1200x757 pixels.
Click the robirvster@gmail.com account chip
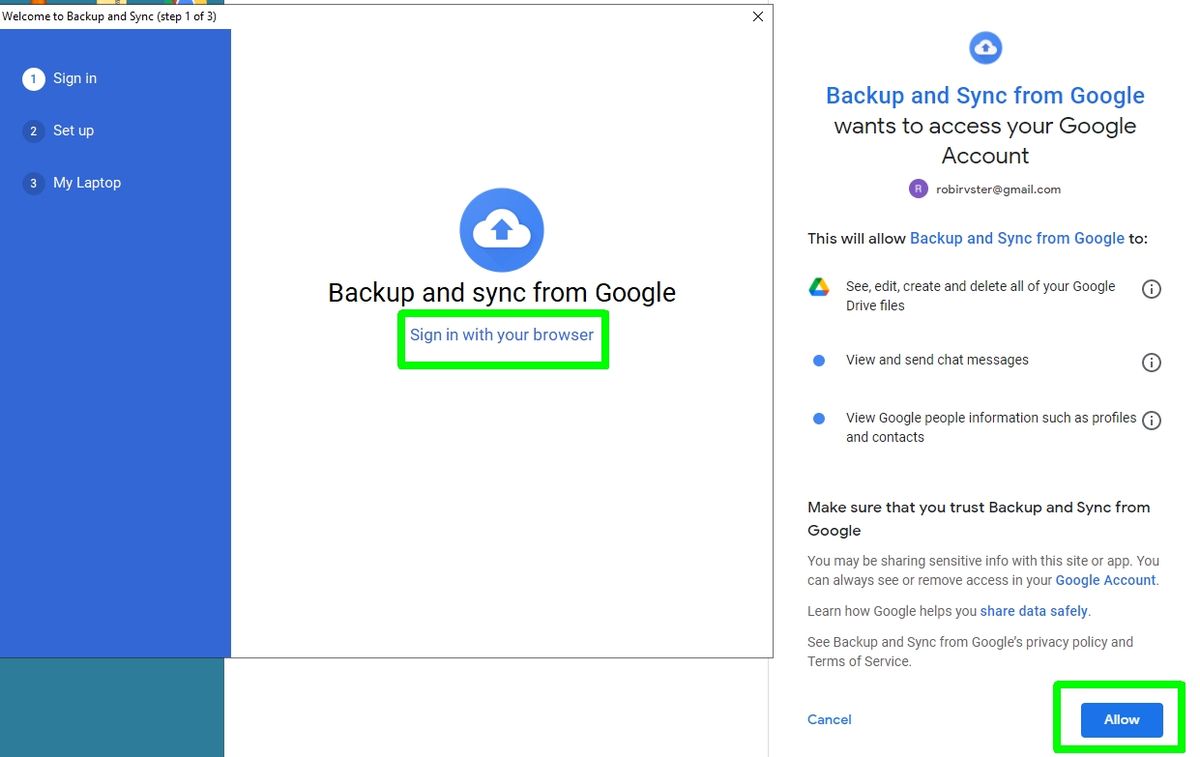997,188
